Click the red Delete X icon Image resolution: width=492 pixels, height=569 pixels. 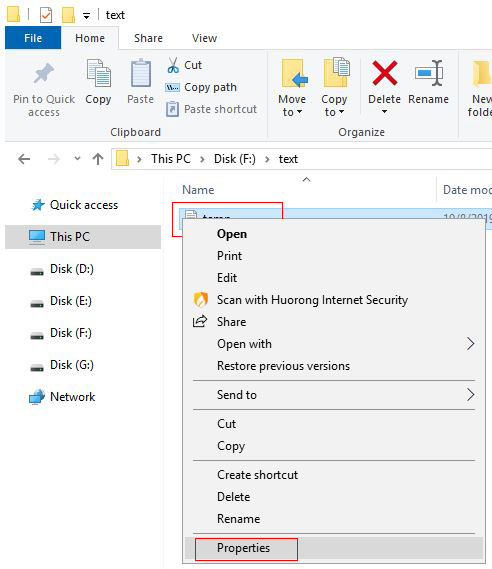[x=384, y=73]
